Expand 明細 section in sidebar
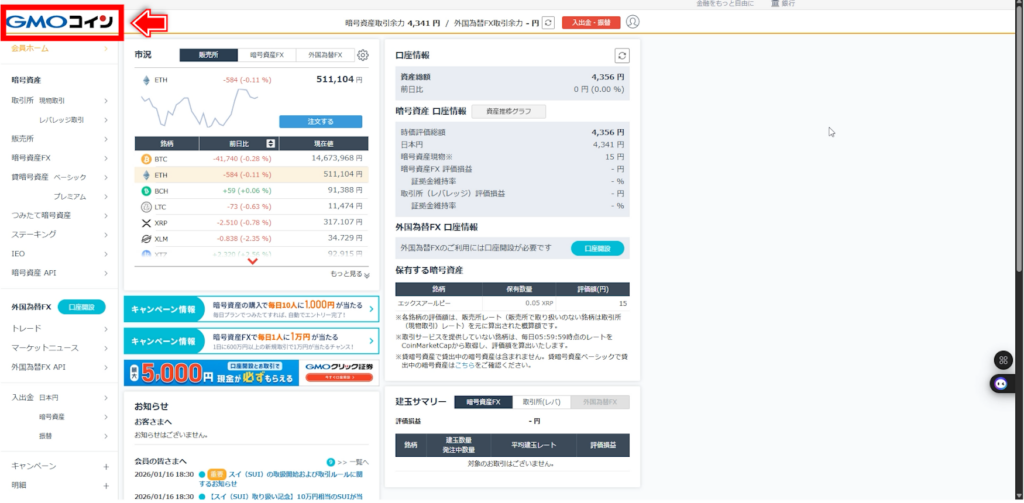 click(x=105, y=484)
